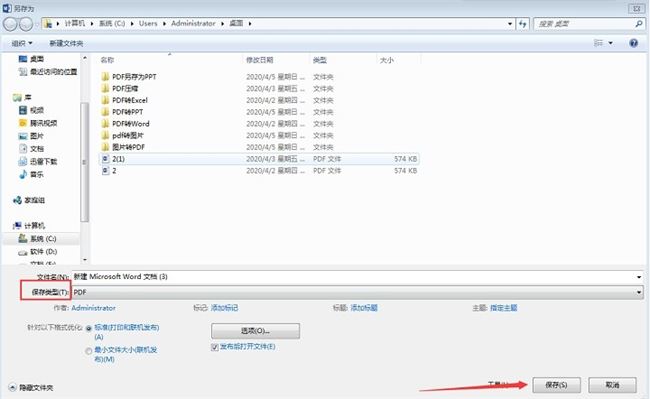Click the 保存(S) button
The height and width of the screenshot is (399, 650).
click(x=556, y=385)
